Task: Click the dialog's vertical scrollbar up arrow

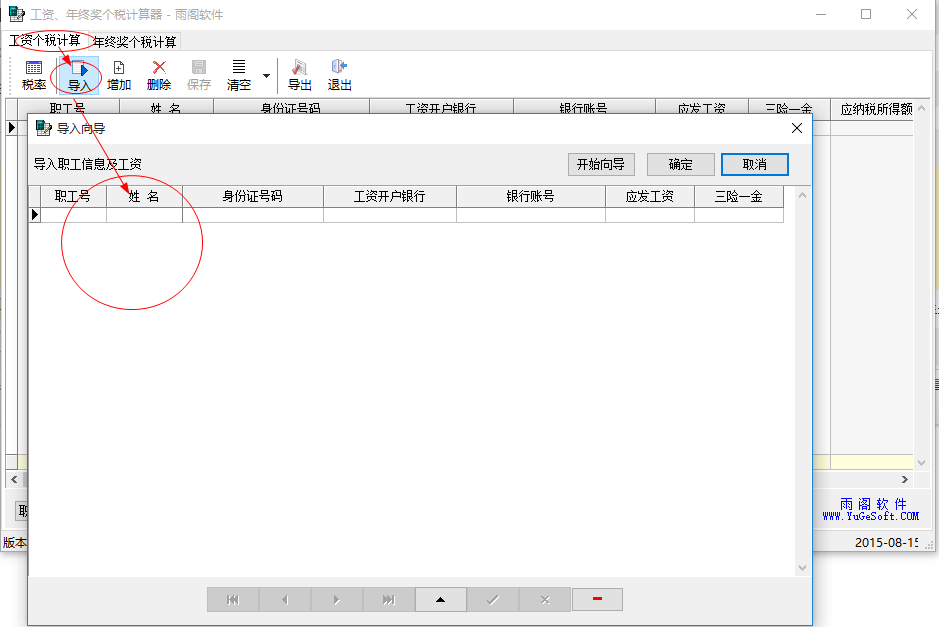Action: tap(802, 197)
